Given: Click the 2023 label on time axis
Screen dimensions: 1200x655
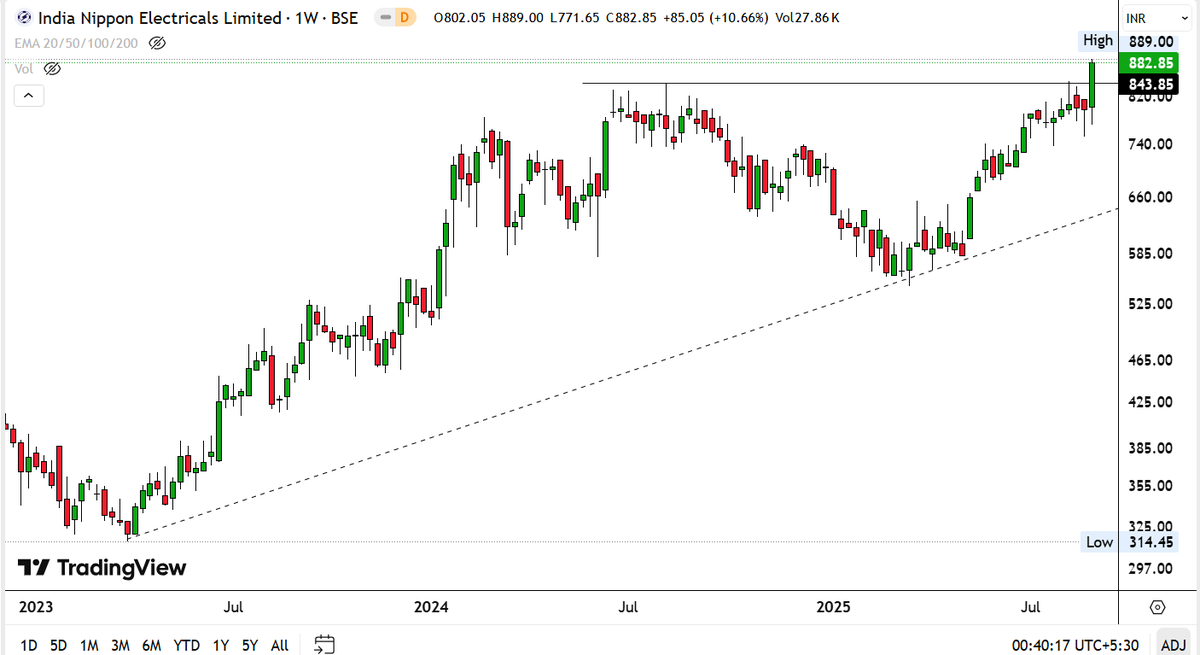Looking at the screenshot, I should [x=34, y=607].
